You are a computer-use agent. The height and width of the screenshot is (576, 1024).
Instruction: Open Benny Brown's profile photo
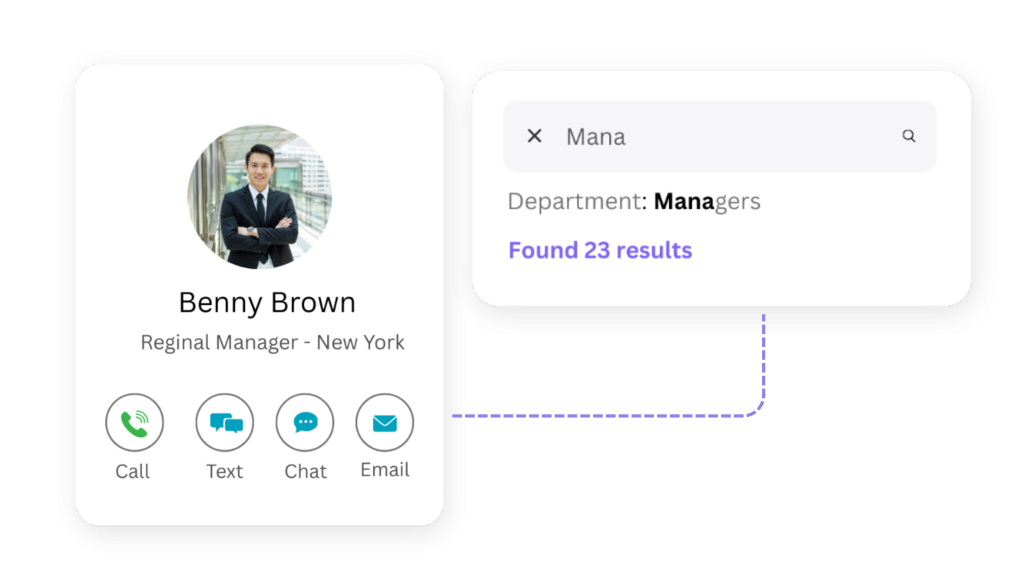pyautogui.click(x=259, y=197)
